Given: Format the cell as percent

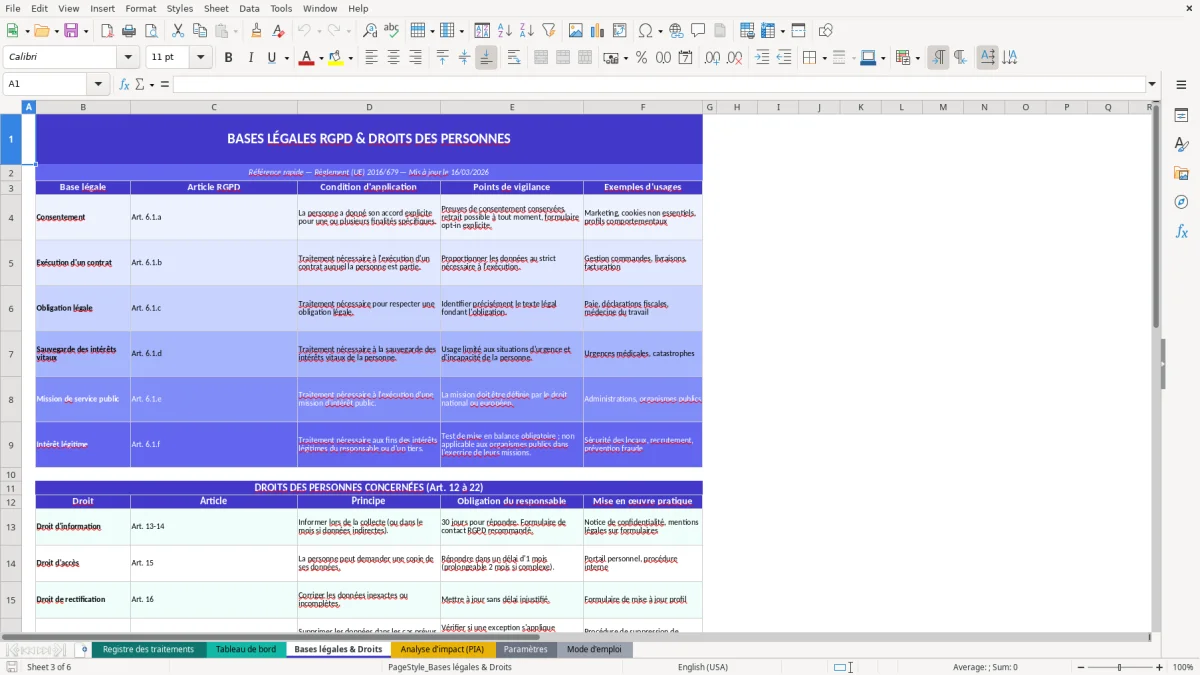Looking at the screenshot, I should pos(641,58).
